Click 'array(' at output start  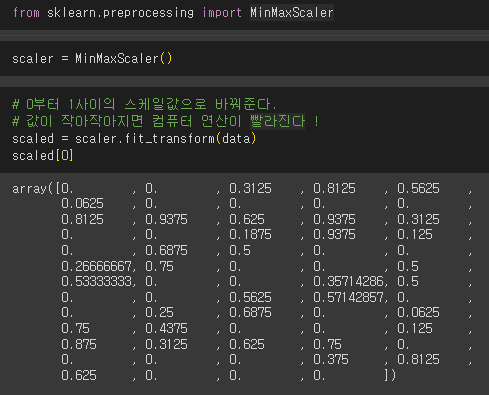pos(33,189)
